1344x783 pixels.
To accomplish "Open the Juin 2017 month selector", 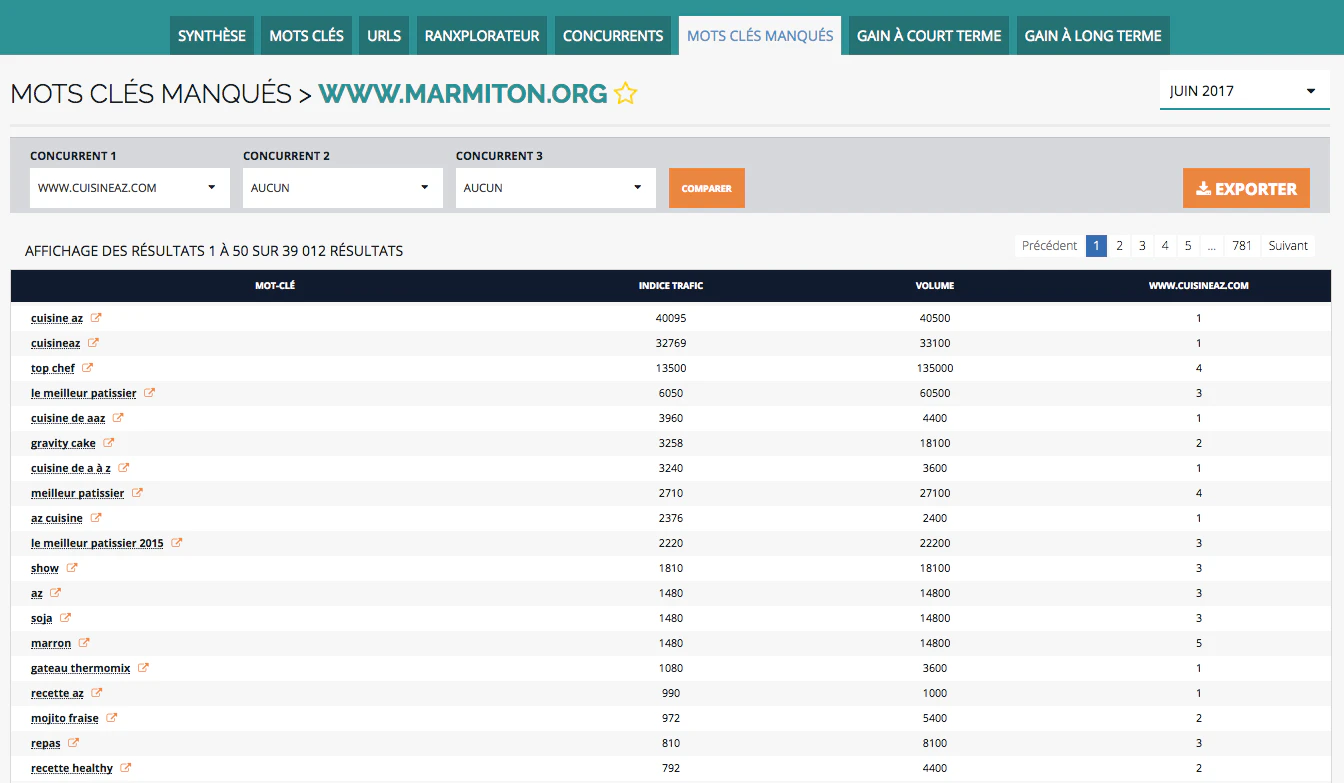I will point(1244,91).
